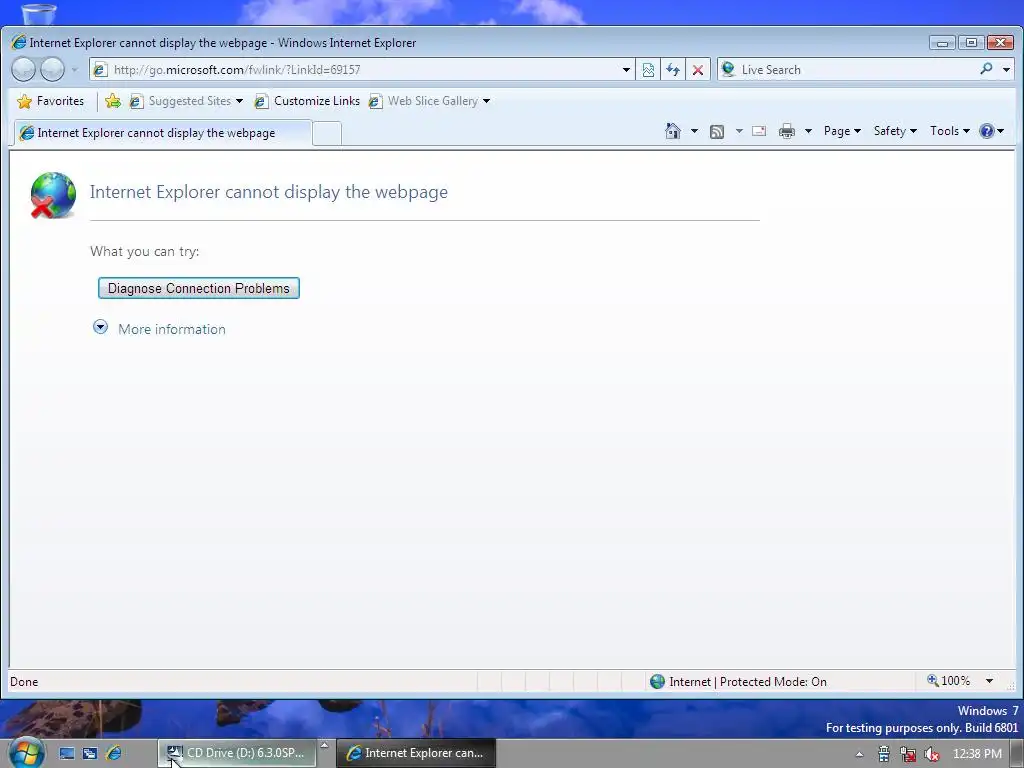Click the network tray icon

(x=908, y=754)
